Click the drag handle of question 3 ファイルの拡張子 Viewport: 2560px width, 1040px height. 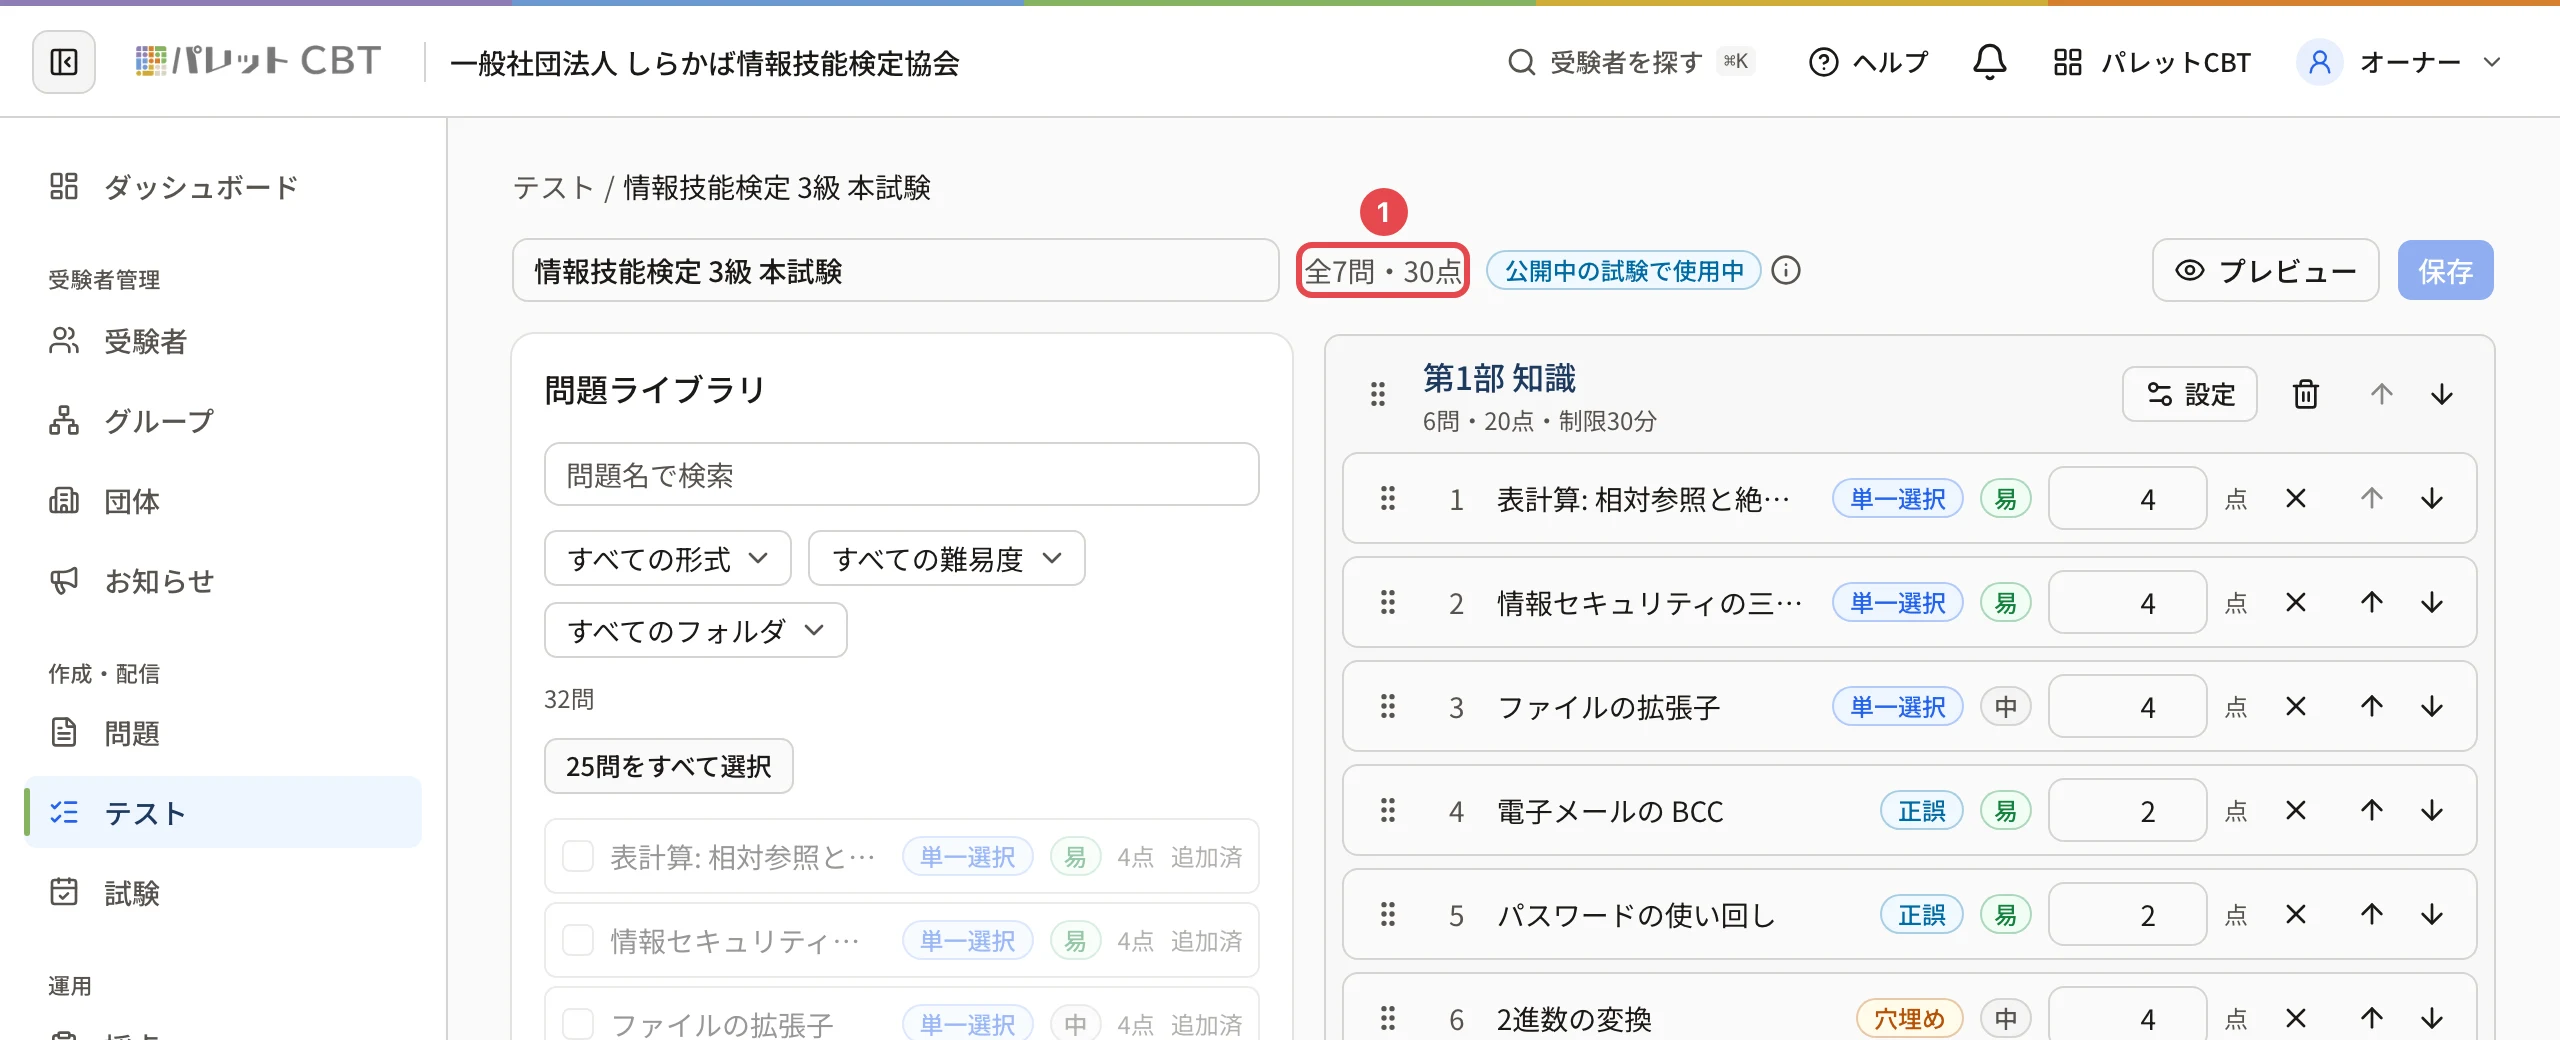pos(1388,706)
